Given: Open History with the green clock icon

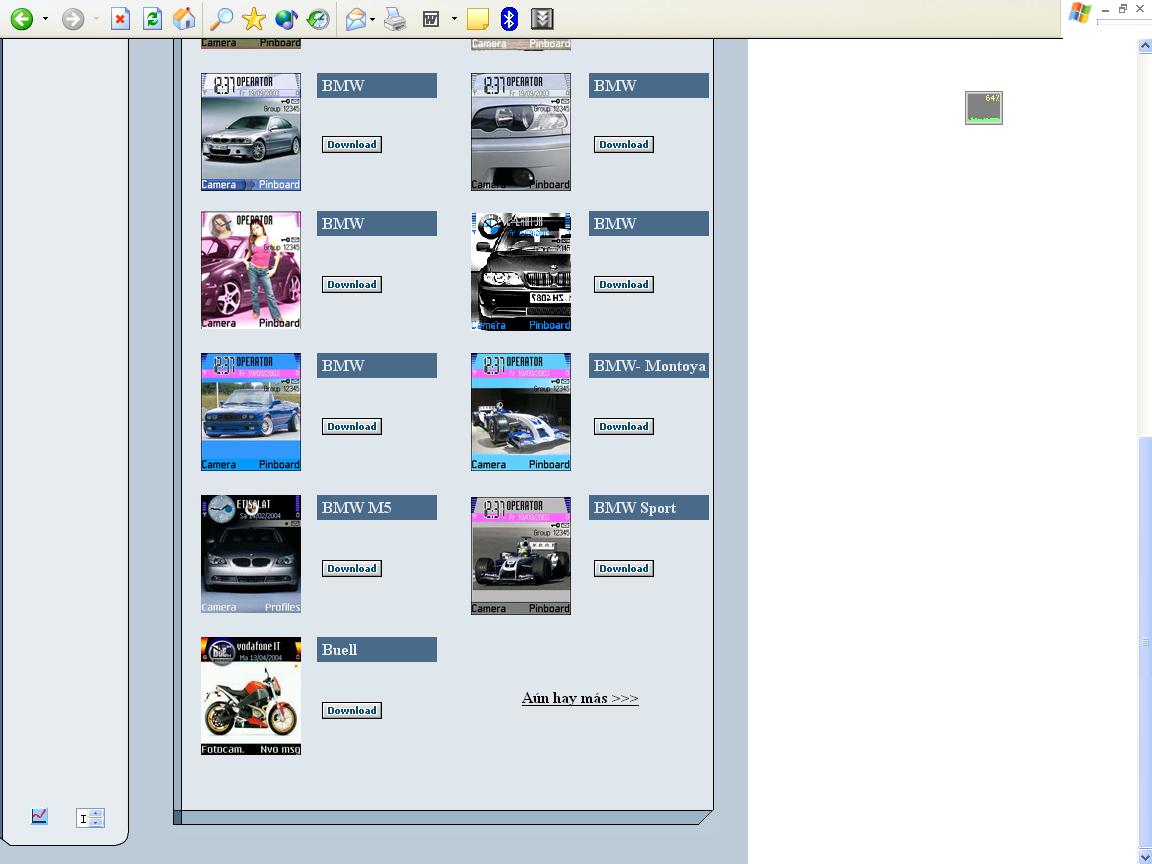Looking at the screenshot, I should [x=318, y=18].
